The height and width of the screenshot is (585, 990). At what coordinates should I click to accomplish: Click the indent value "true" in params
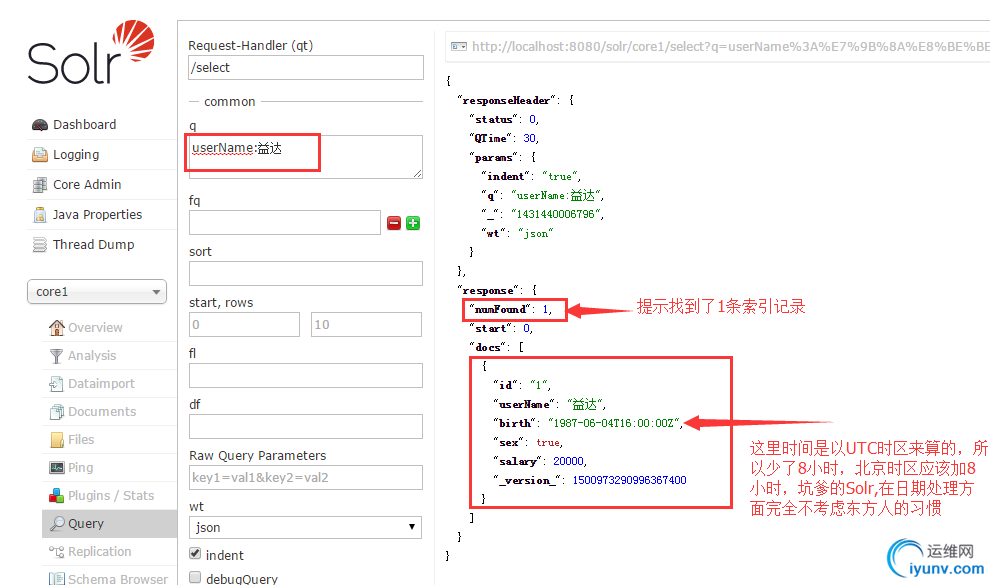click(560, 176)
